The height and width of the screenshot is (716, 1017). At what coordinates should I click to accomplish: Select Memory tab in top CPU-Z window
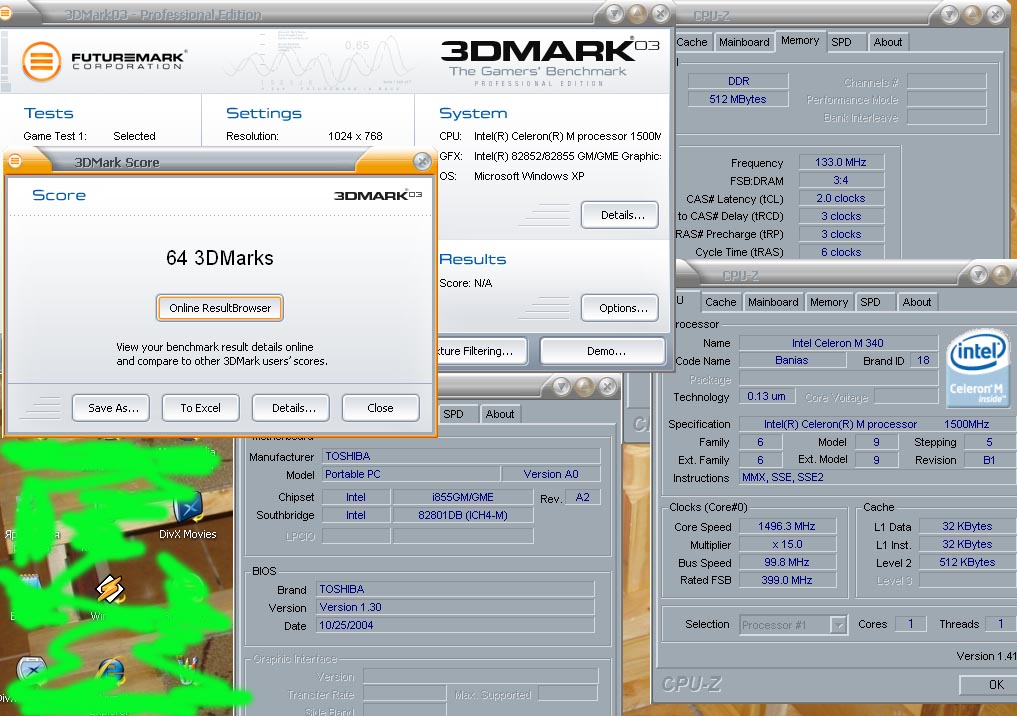click(x=800, y=41)
